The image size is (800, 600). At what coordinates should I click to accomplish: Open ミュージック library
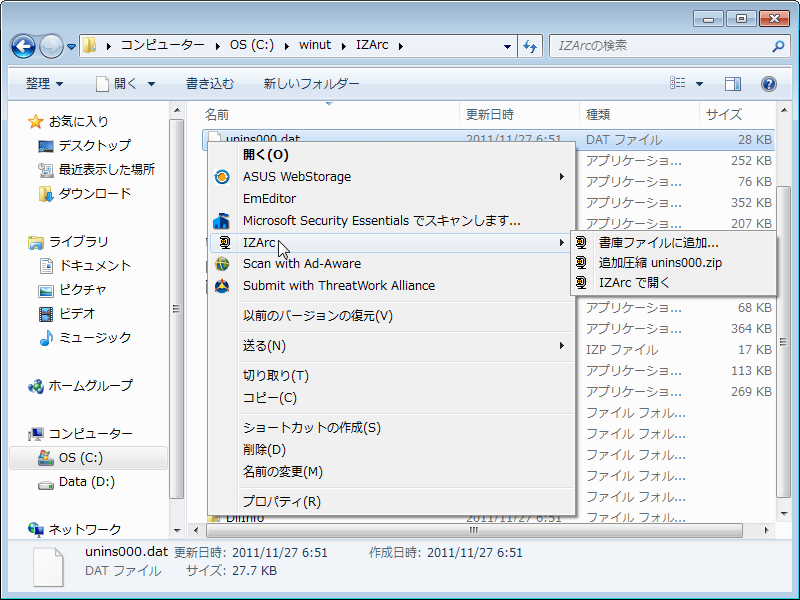point(85,338)
